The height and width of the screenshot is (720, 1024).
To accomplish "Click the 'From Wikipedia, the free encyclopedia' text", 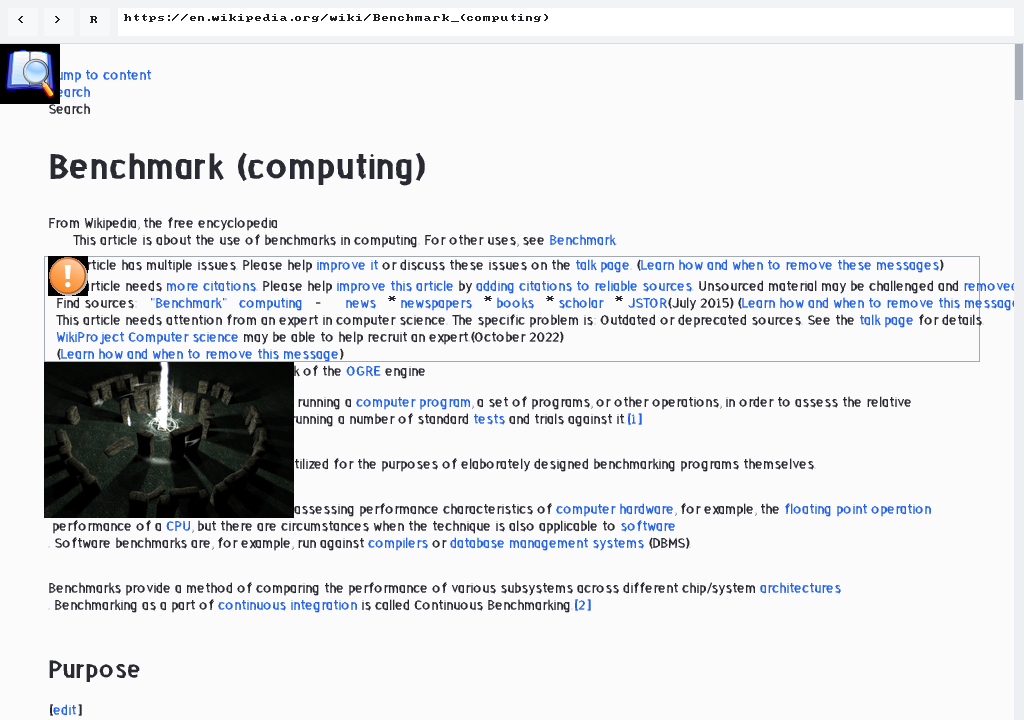I will (163, 223).
